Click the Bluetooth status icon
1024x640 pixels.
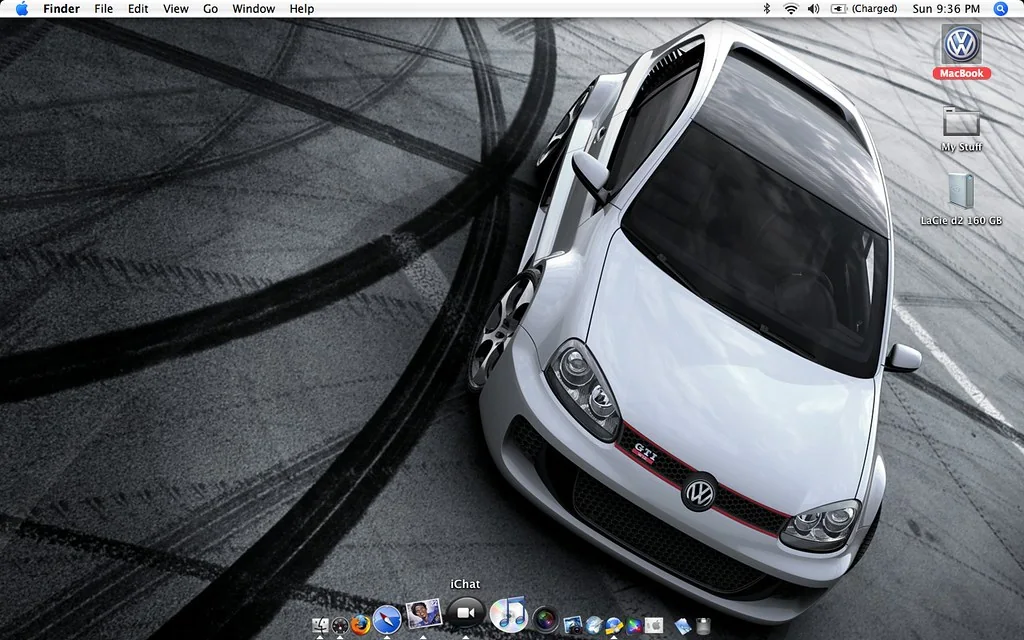767,8
